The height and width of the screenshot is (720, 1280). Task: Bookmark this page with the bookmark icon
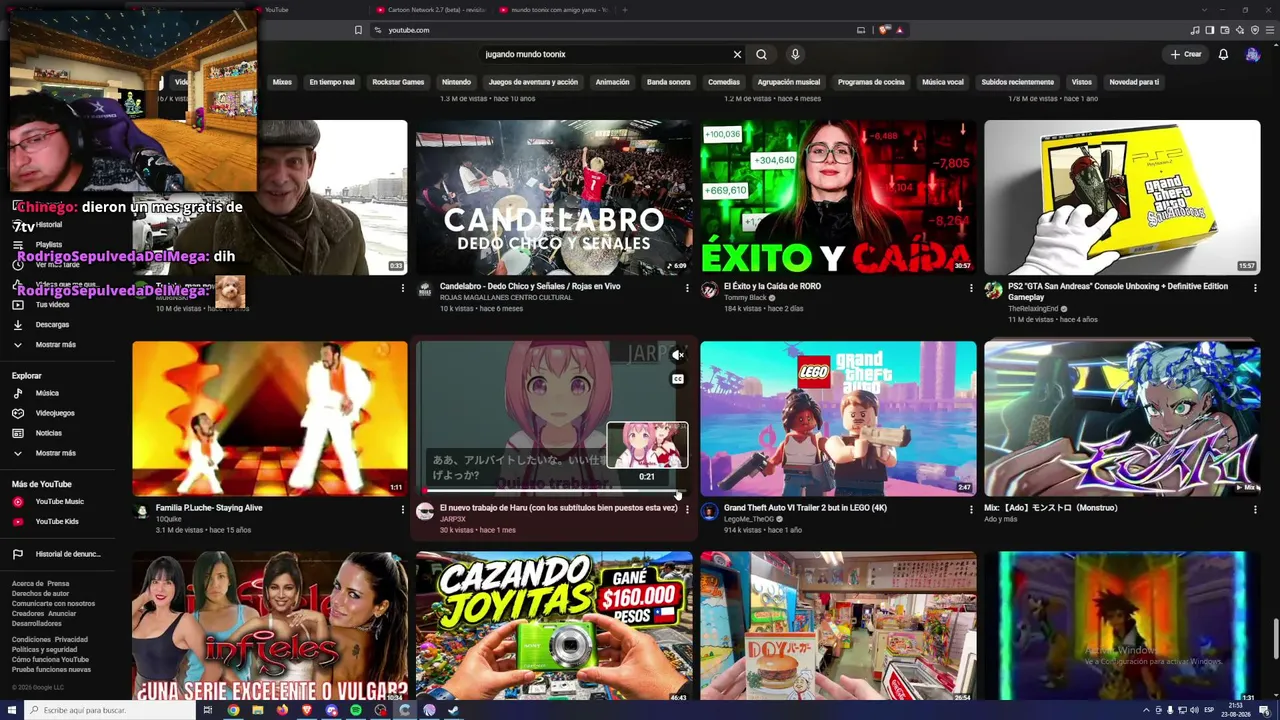(x=358, y=30)
